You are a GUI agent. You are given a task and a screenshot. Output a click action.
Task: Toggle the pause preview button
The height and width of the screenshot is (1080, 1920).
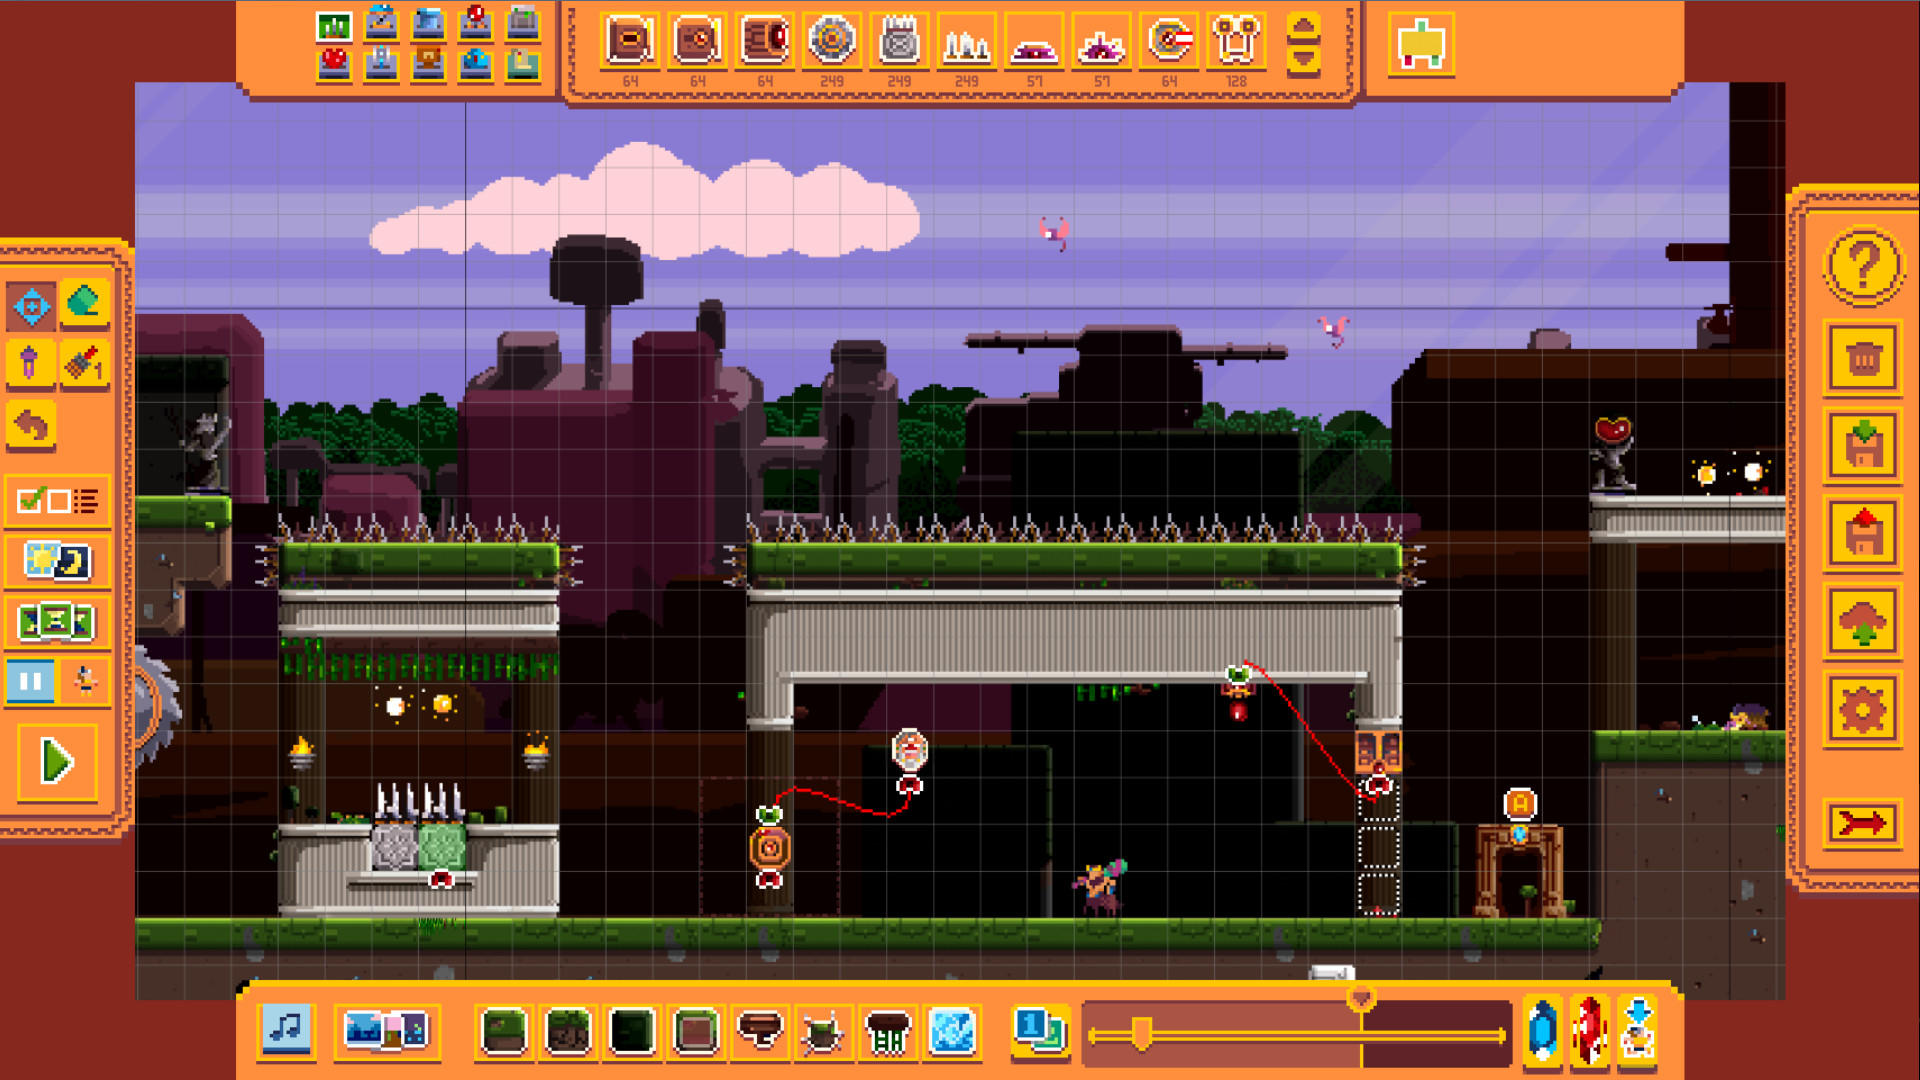point(33,679)
